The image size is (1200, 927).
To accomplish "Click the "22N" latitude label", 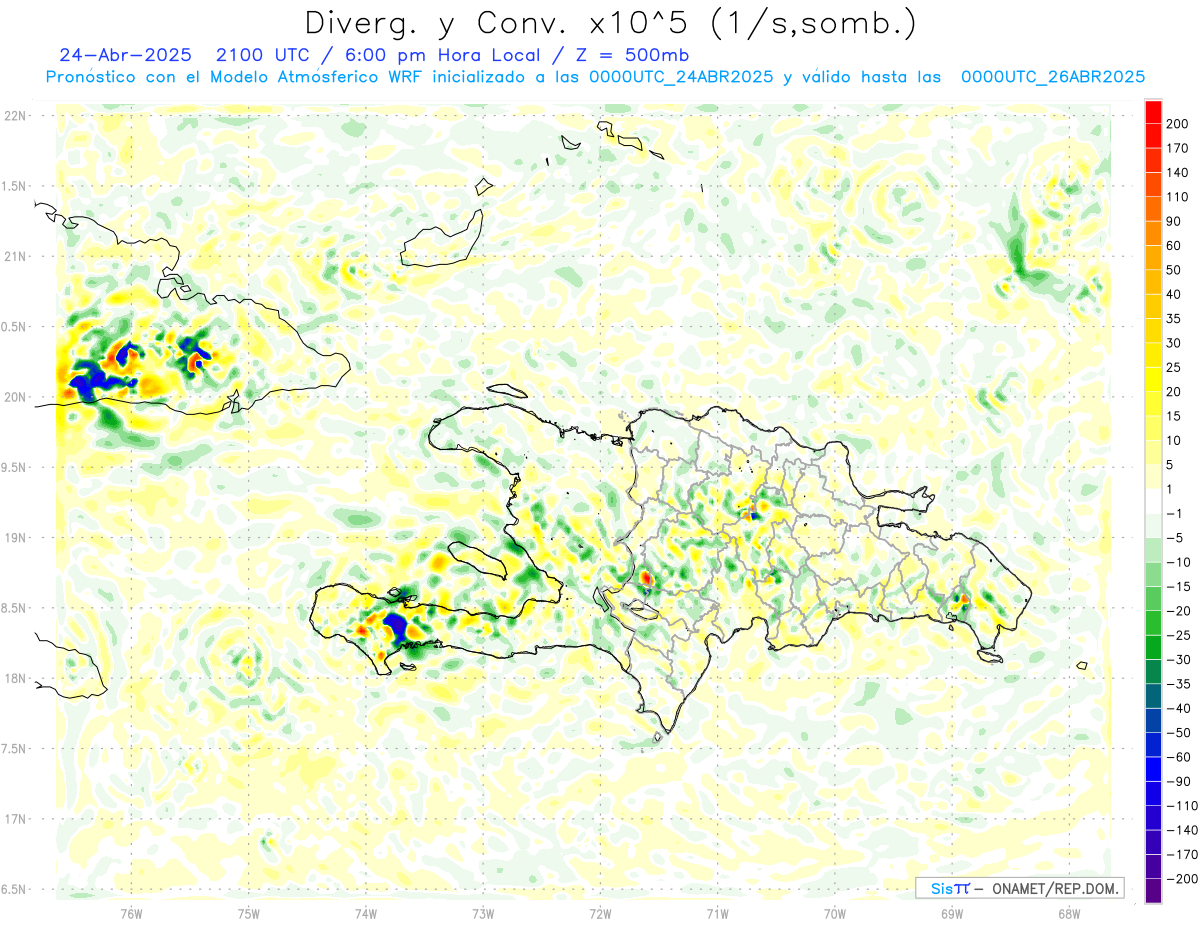I will point(16,116).
